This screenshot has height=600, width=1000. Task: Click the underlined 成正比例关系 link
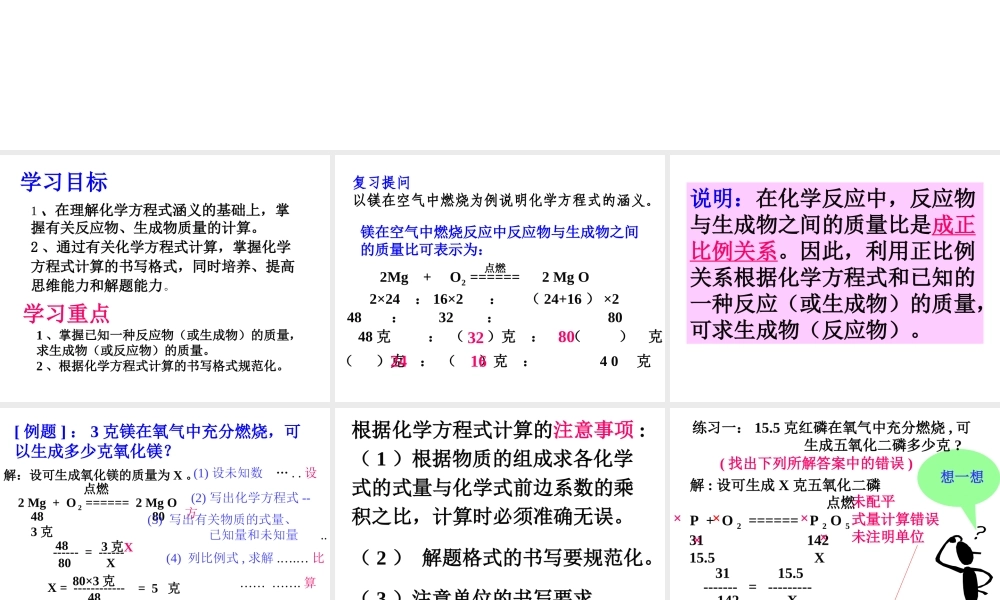[x=833, y=238]
